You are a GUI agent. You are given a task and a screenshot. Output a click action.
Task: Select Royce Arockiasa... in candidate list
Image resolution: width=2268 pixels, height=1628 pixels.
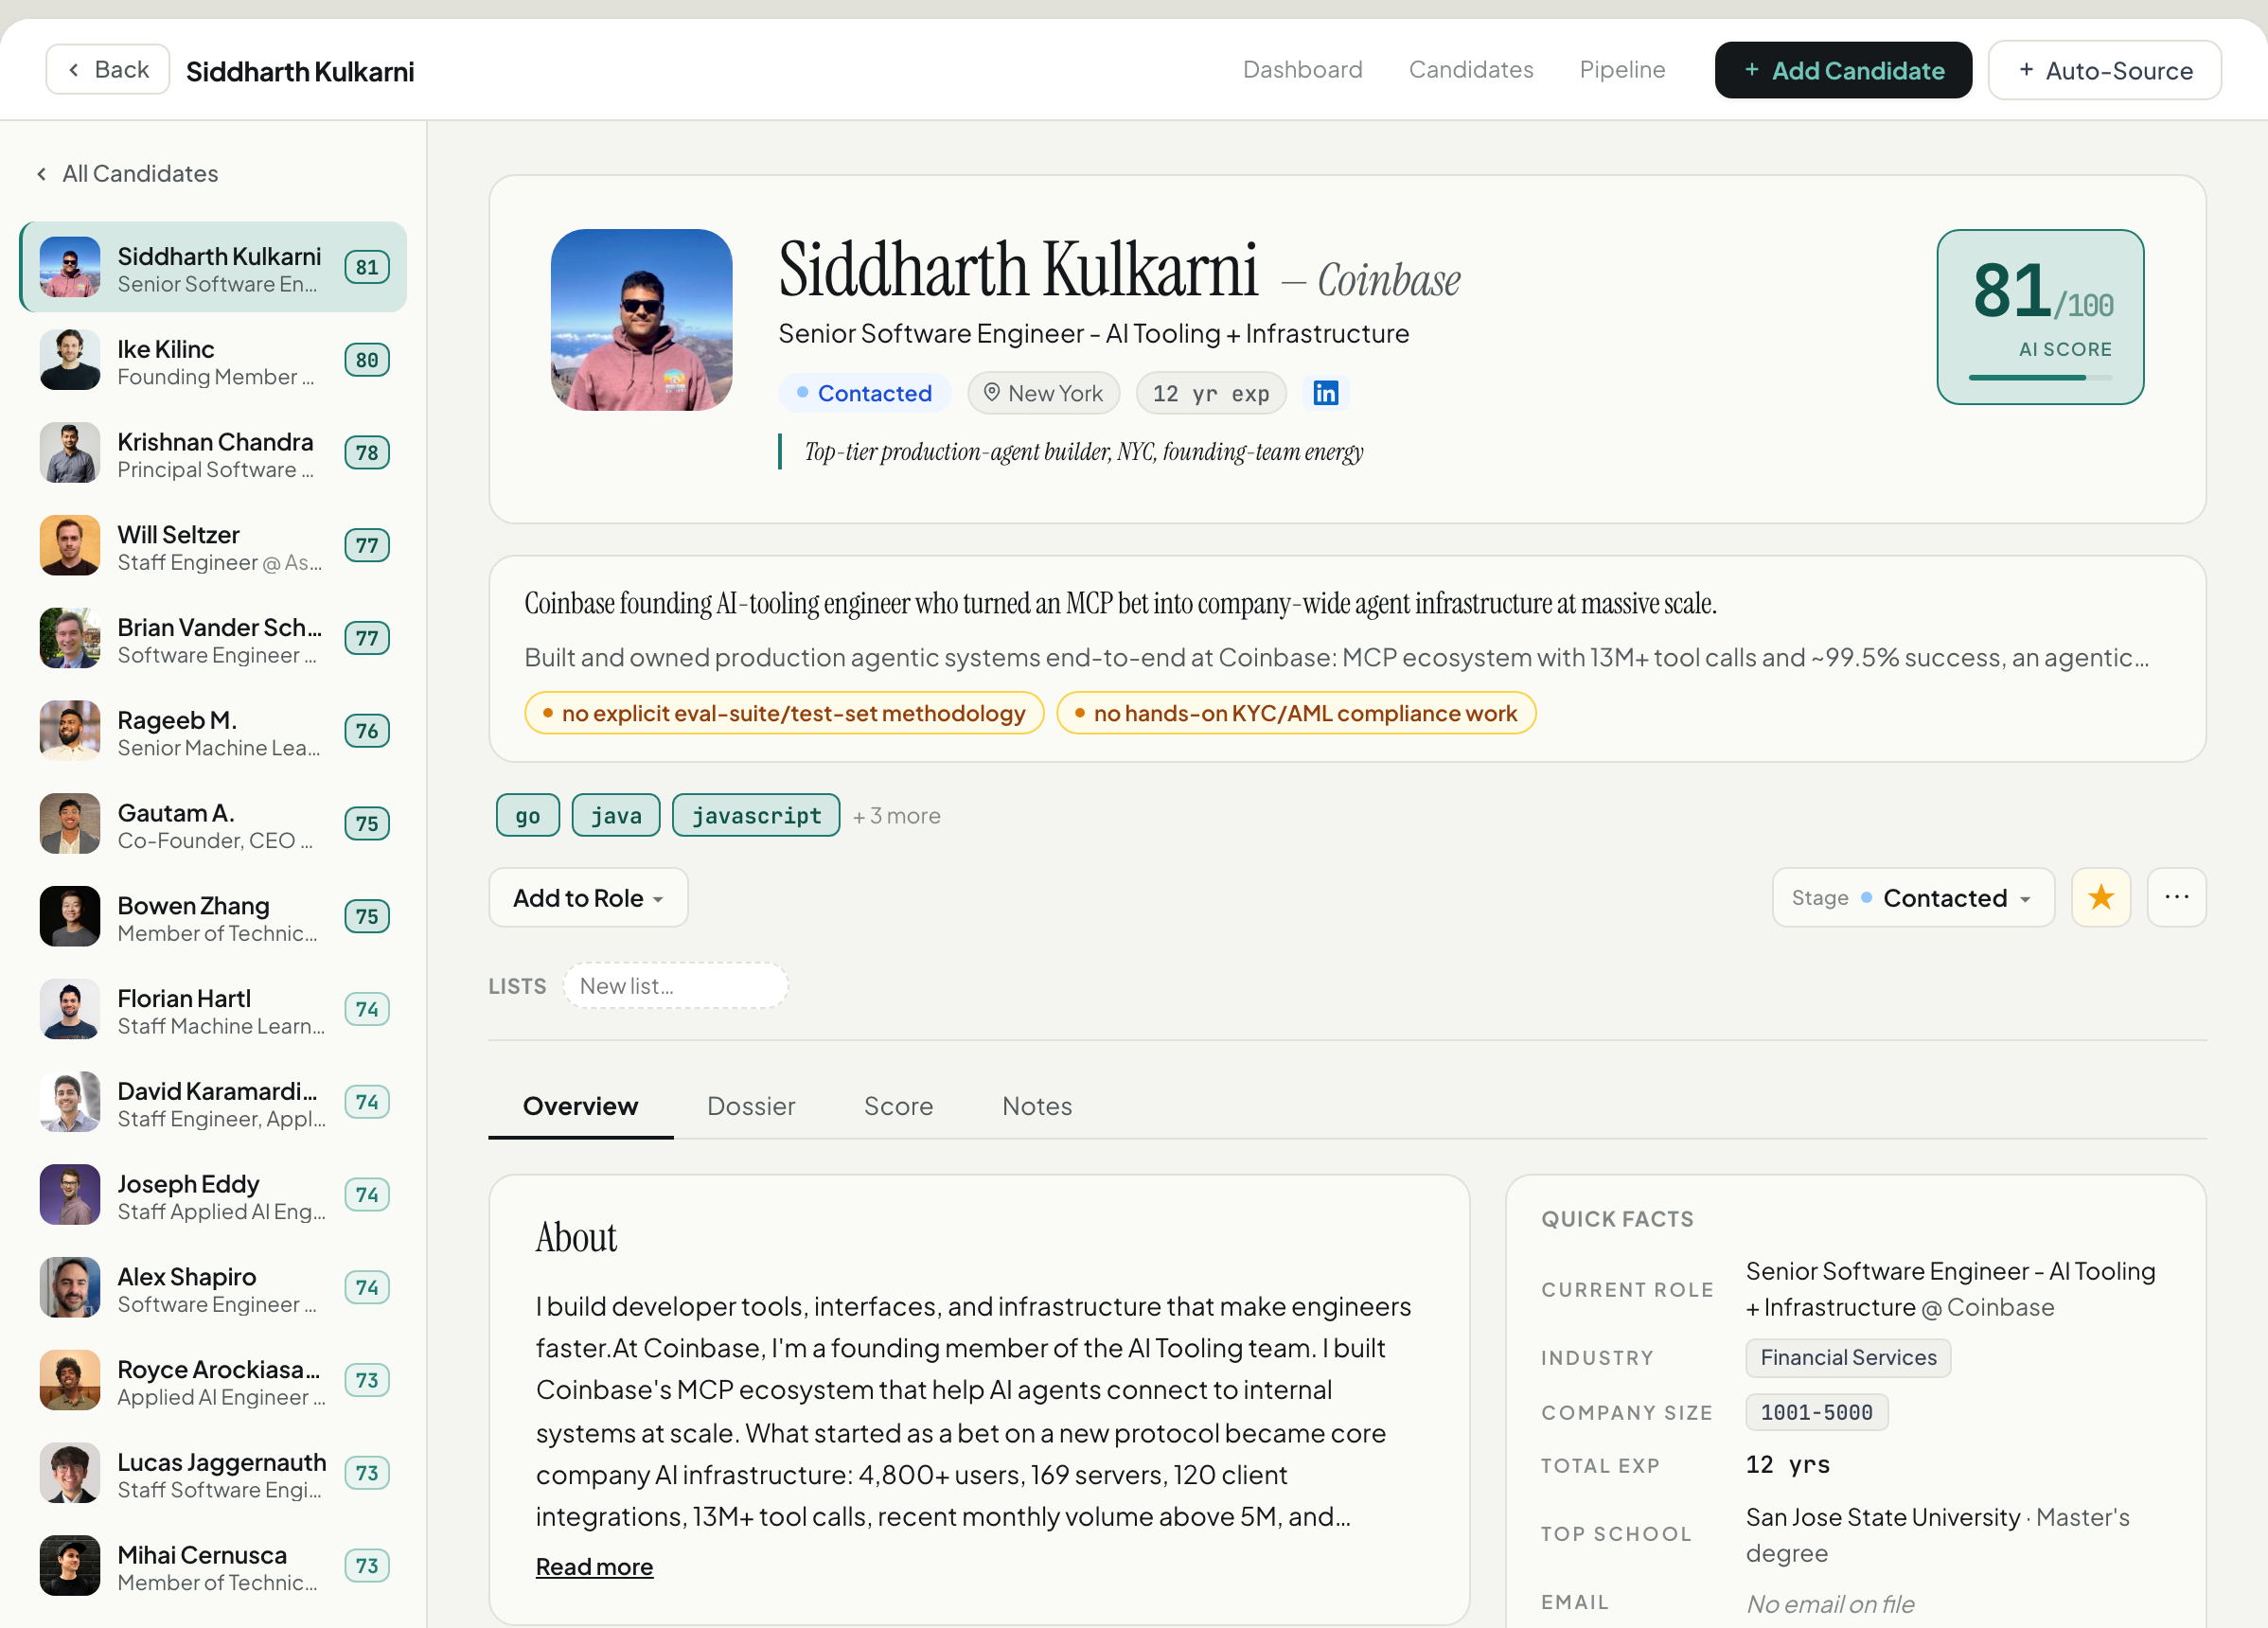213,1382
